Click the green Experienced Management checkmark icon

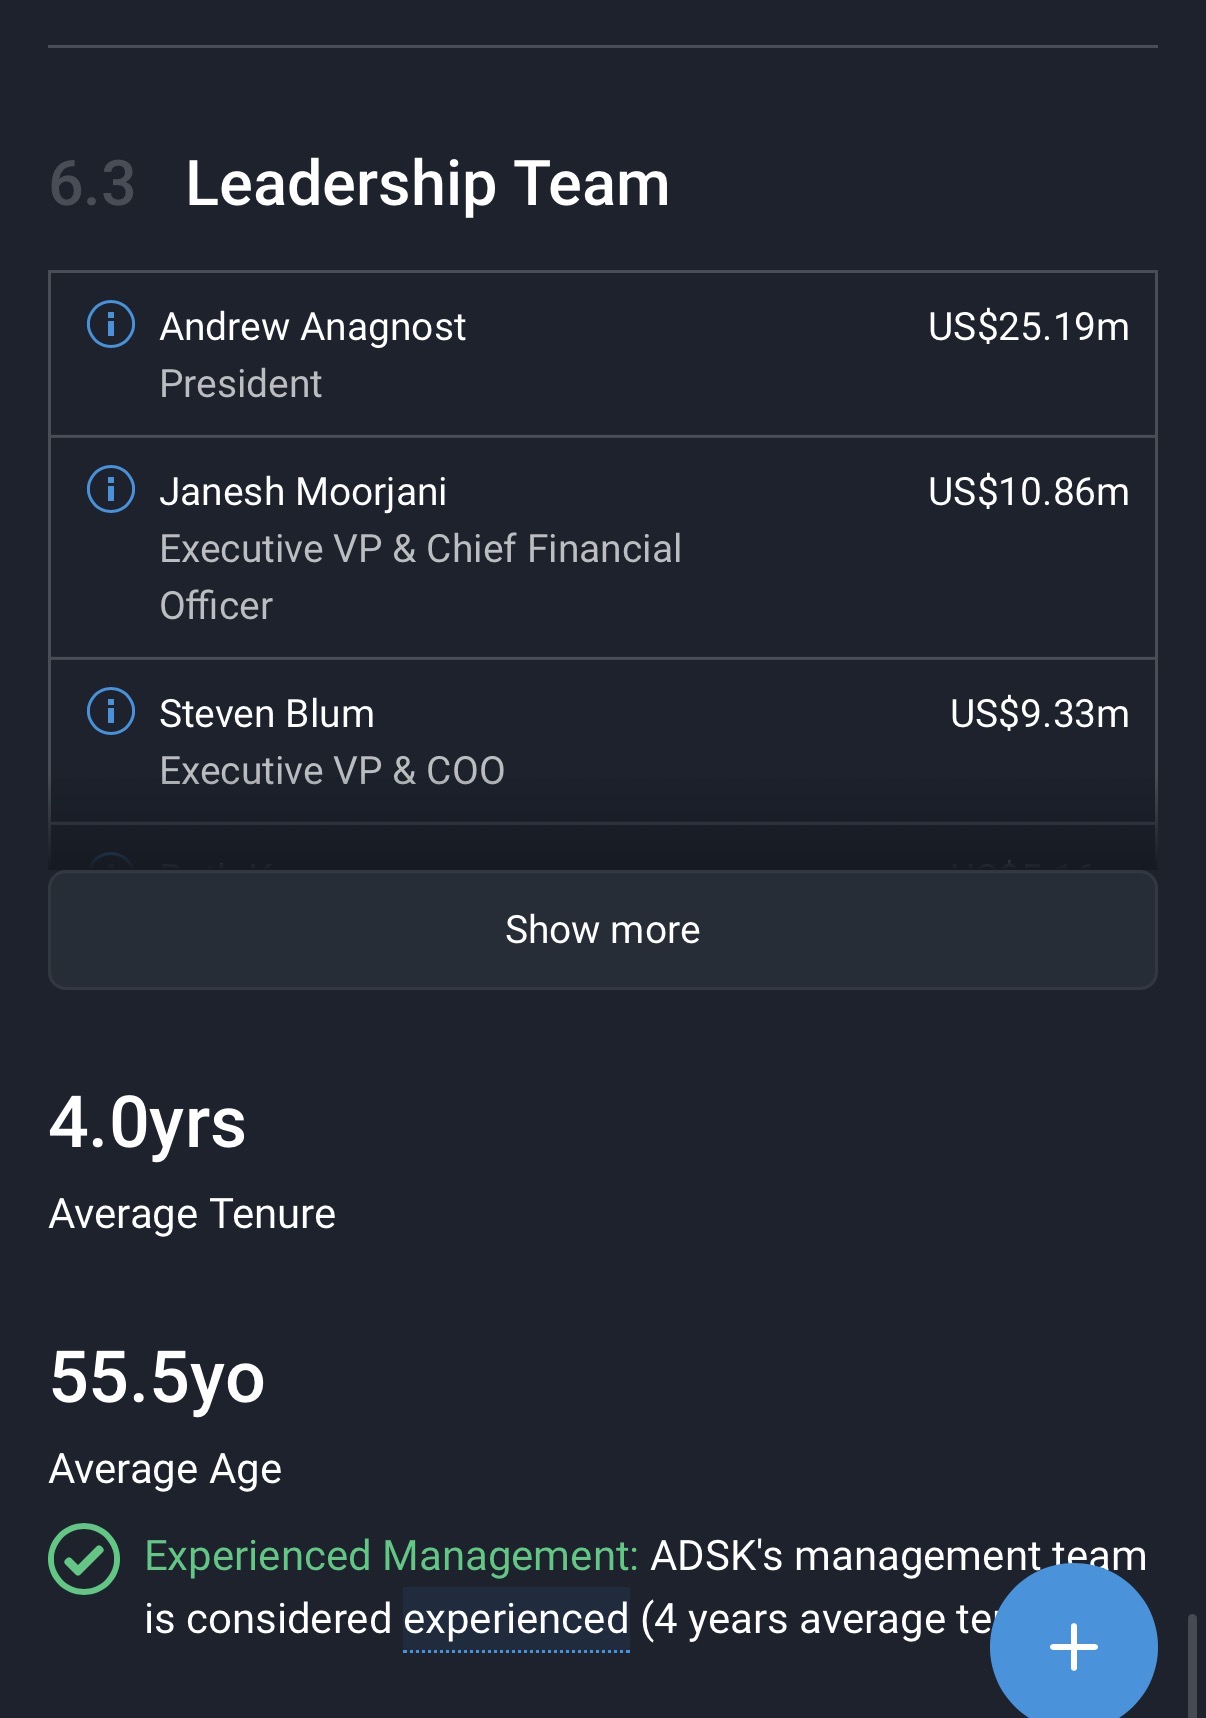(x=84, y=1558)
